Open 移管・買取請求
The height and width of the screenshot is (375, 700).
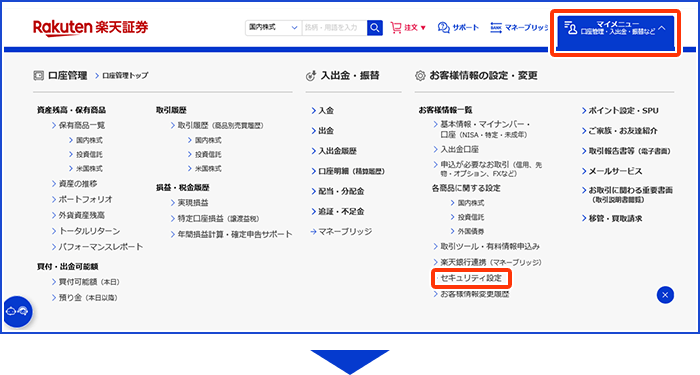point(612,219)
